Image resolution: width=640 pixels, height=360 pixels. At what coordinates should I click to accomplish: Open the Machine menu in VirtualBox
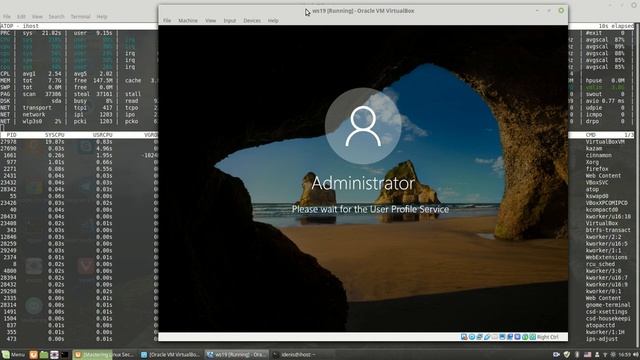[x=188, y=20]
